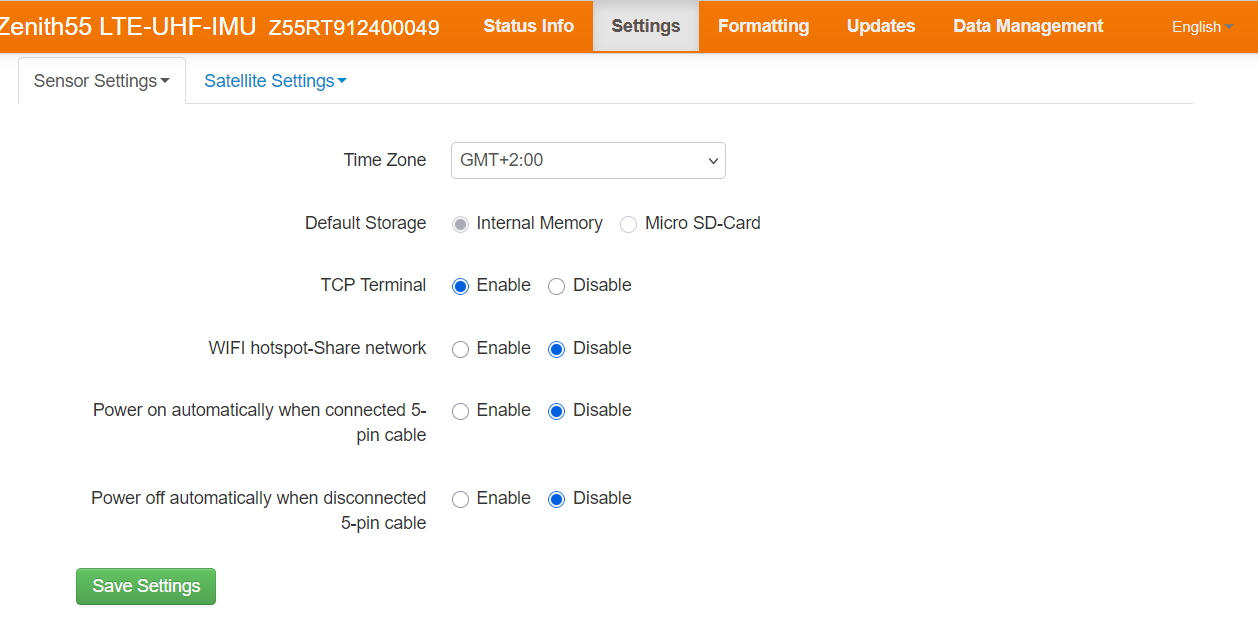This screenshot has width=1258, height=623.
Task: Switch to the Formatting tab
Action: (763, 26)
